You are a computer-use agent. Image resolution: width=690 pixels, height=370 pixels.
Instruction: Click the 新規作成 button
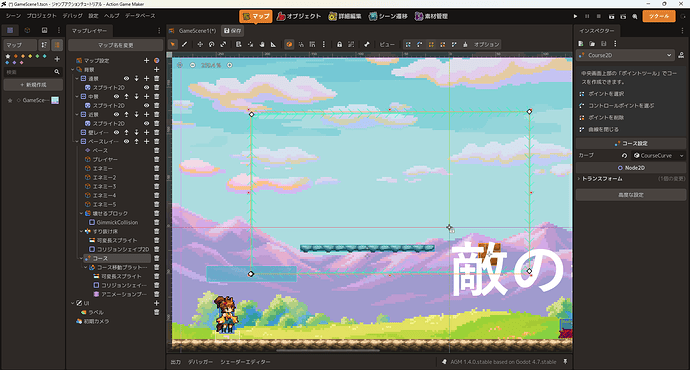click(x=33, y=85)
